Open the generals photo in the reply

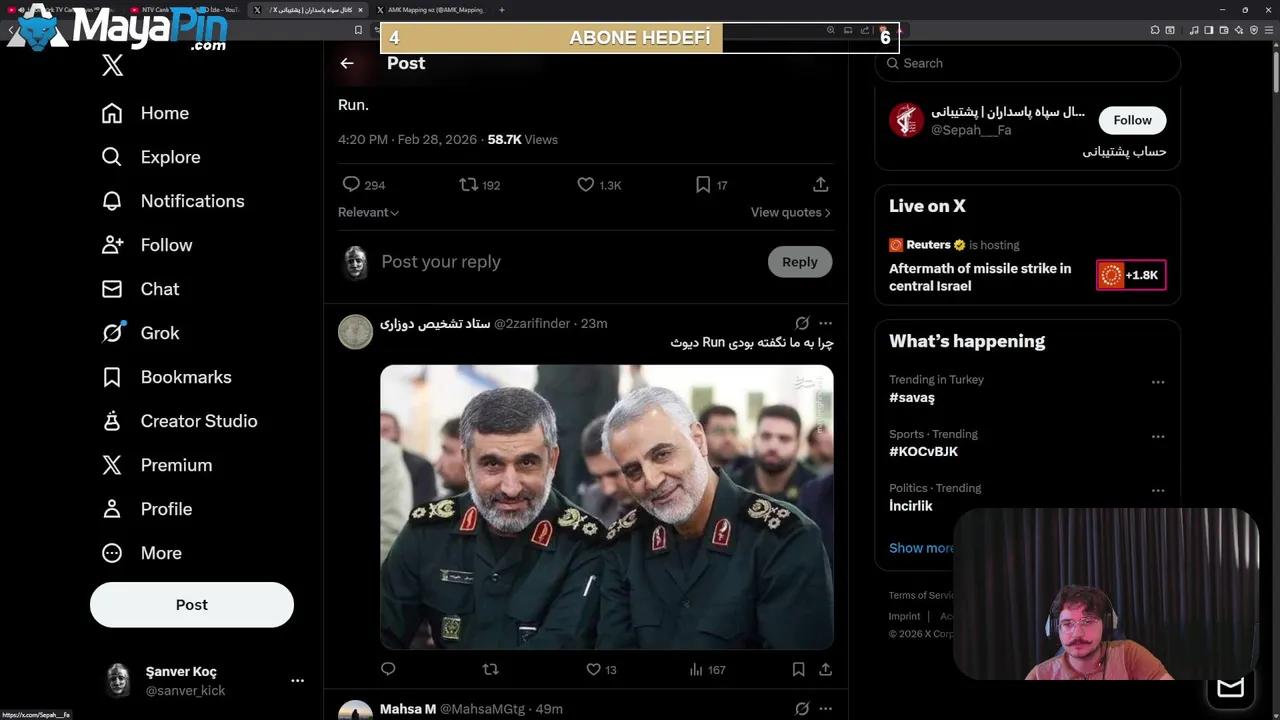(x=606, y=507)
